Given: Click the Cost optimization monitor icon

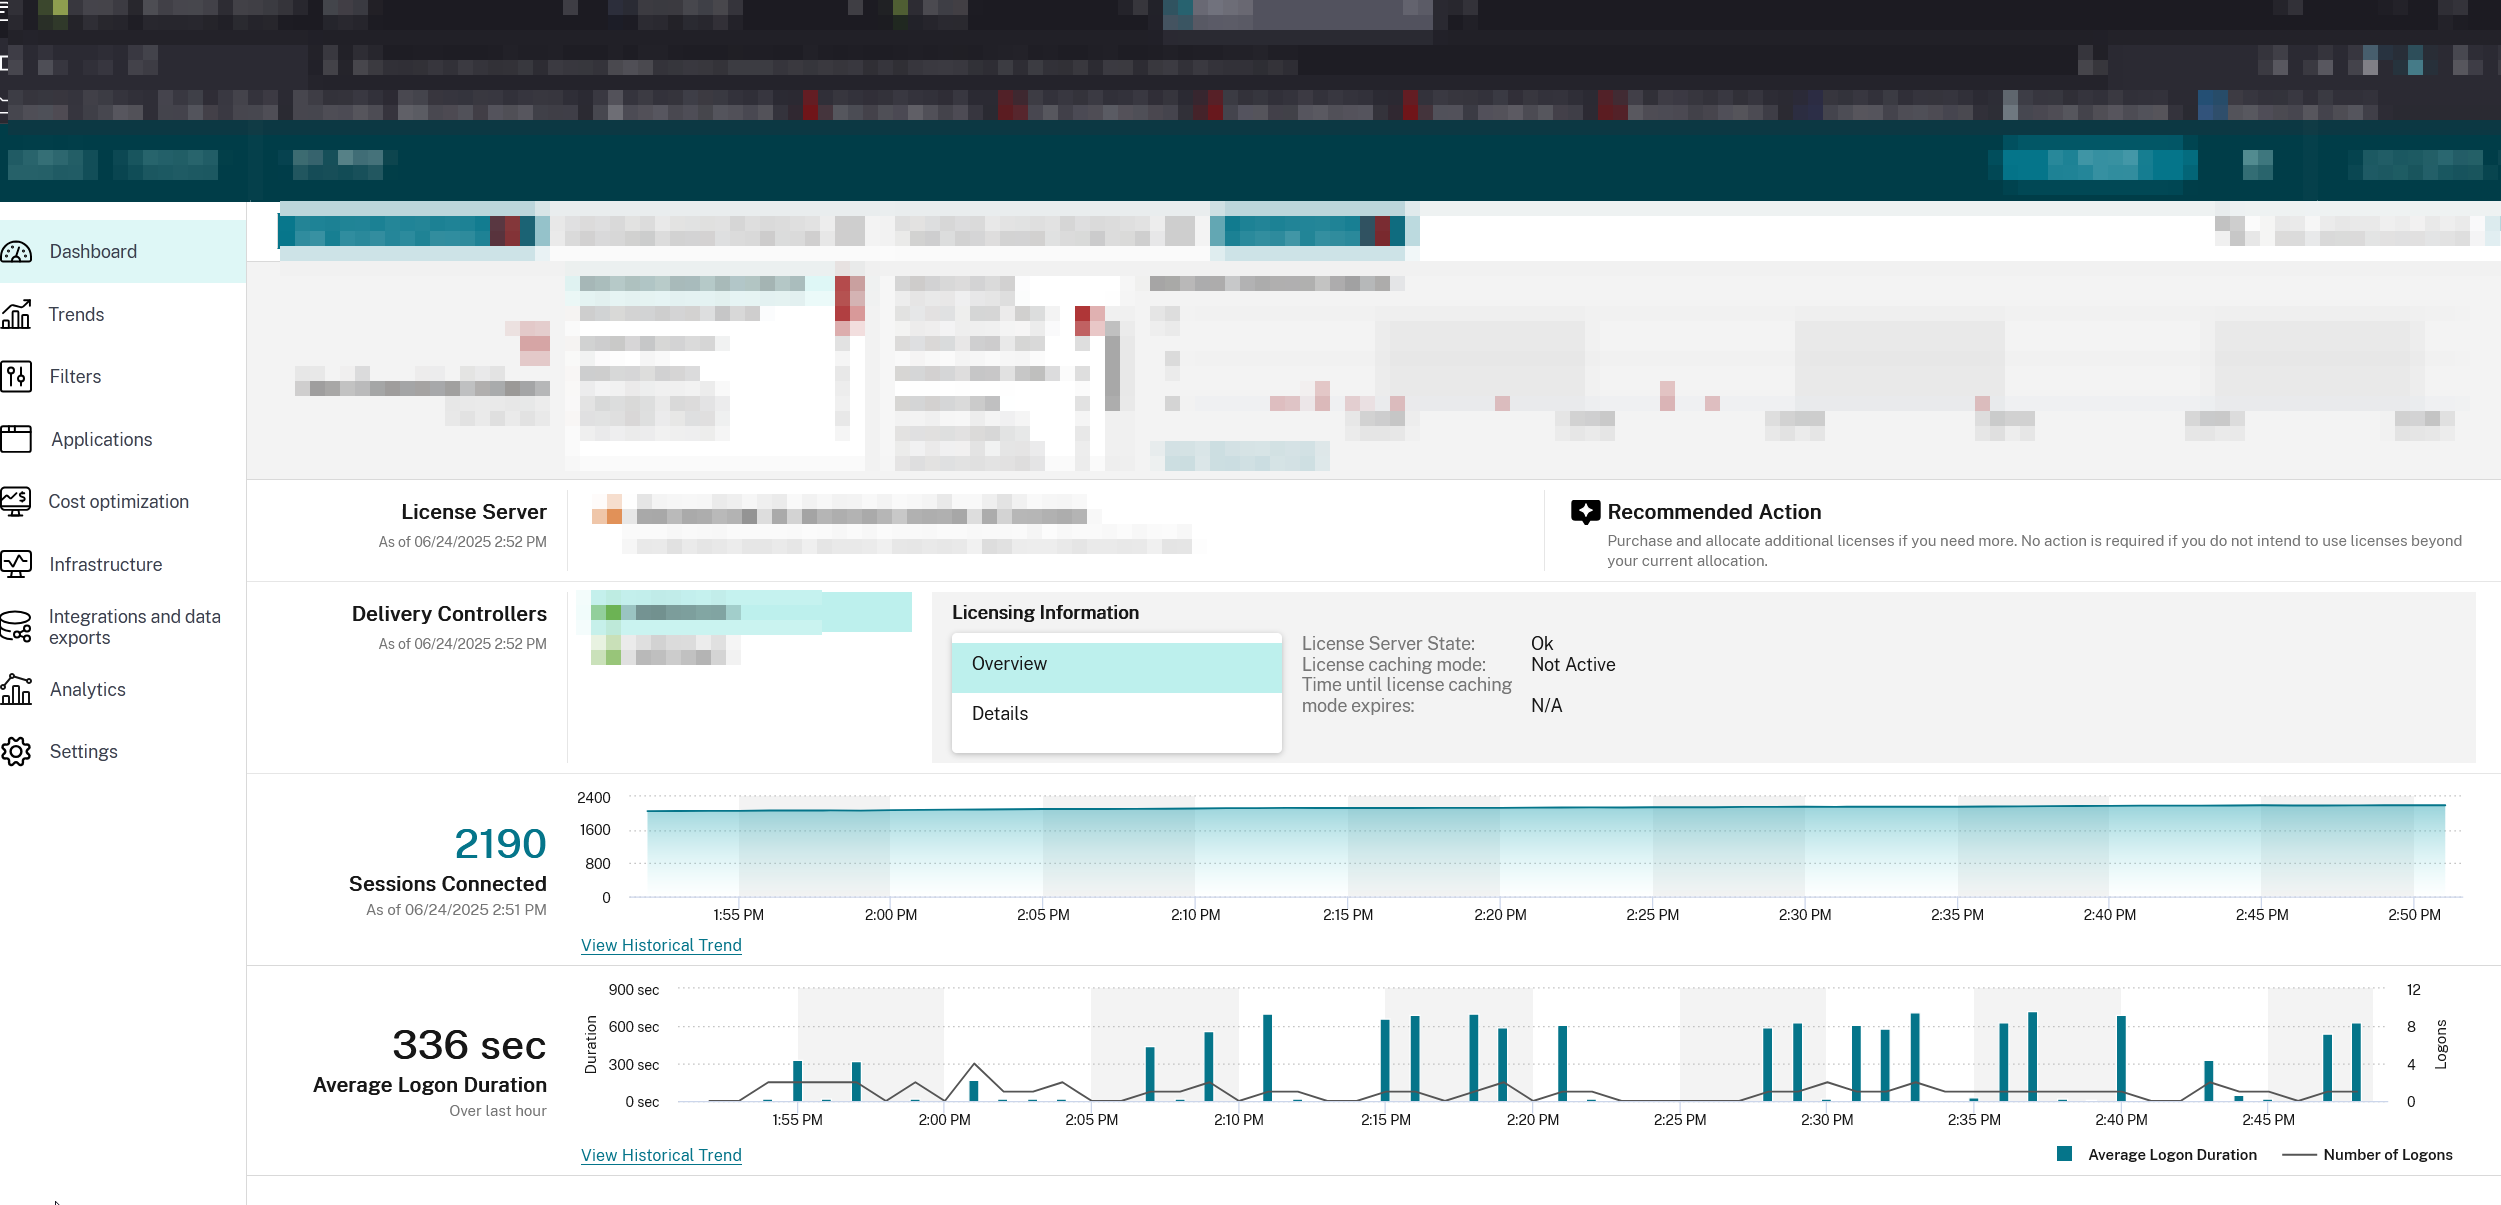Looking at the screenshot, I should pyautogui.click(x=16, y=501).
